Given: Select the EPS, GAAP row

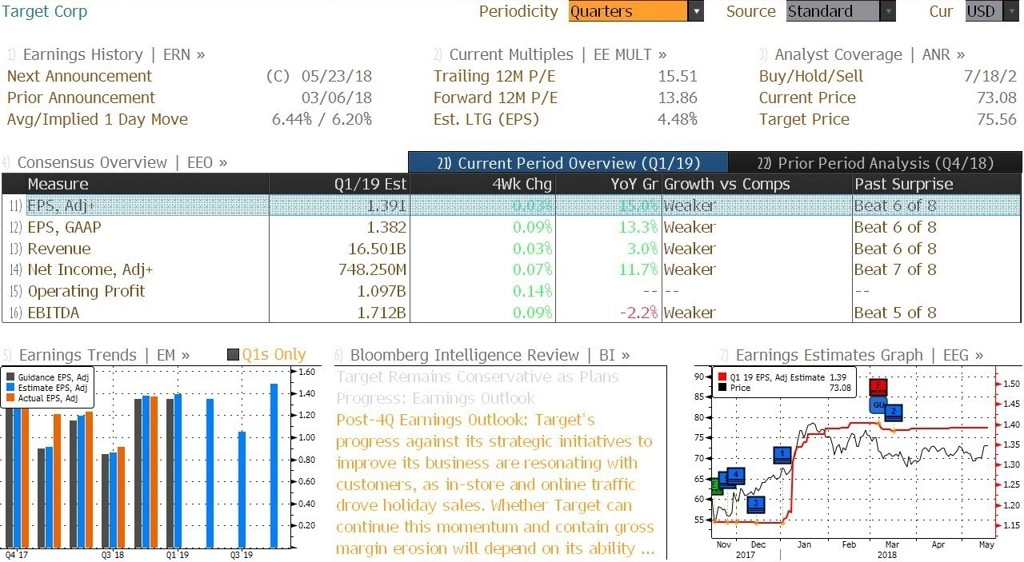Looking at the screenshot, I should pyautogui.click(x=511, y=227).
